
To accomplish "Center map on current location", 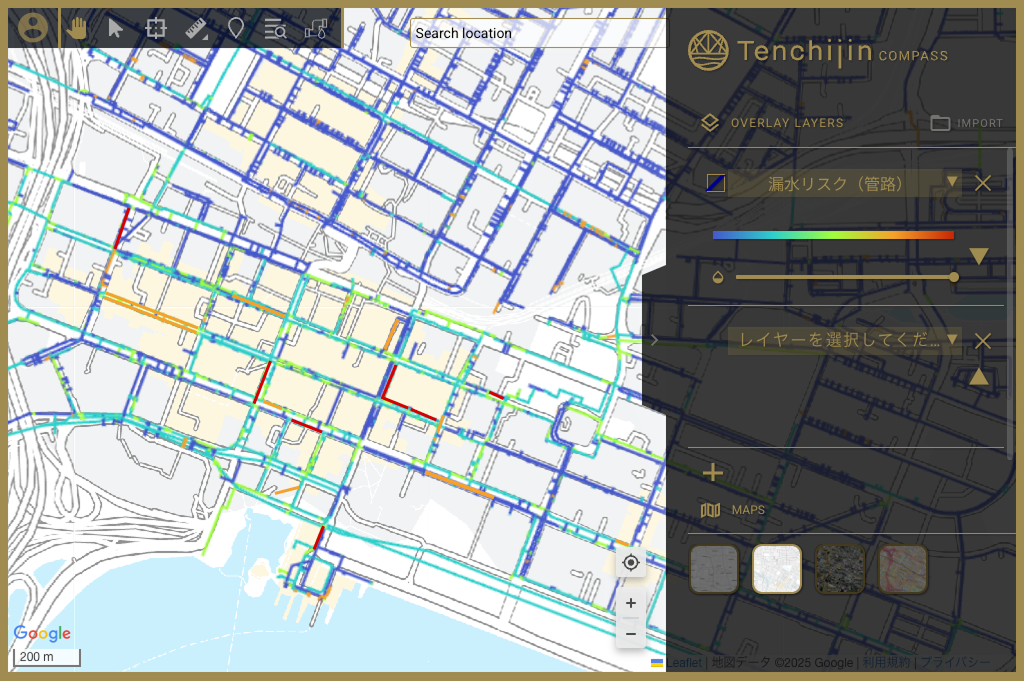I will coord(631,562).
